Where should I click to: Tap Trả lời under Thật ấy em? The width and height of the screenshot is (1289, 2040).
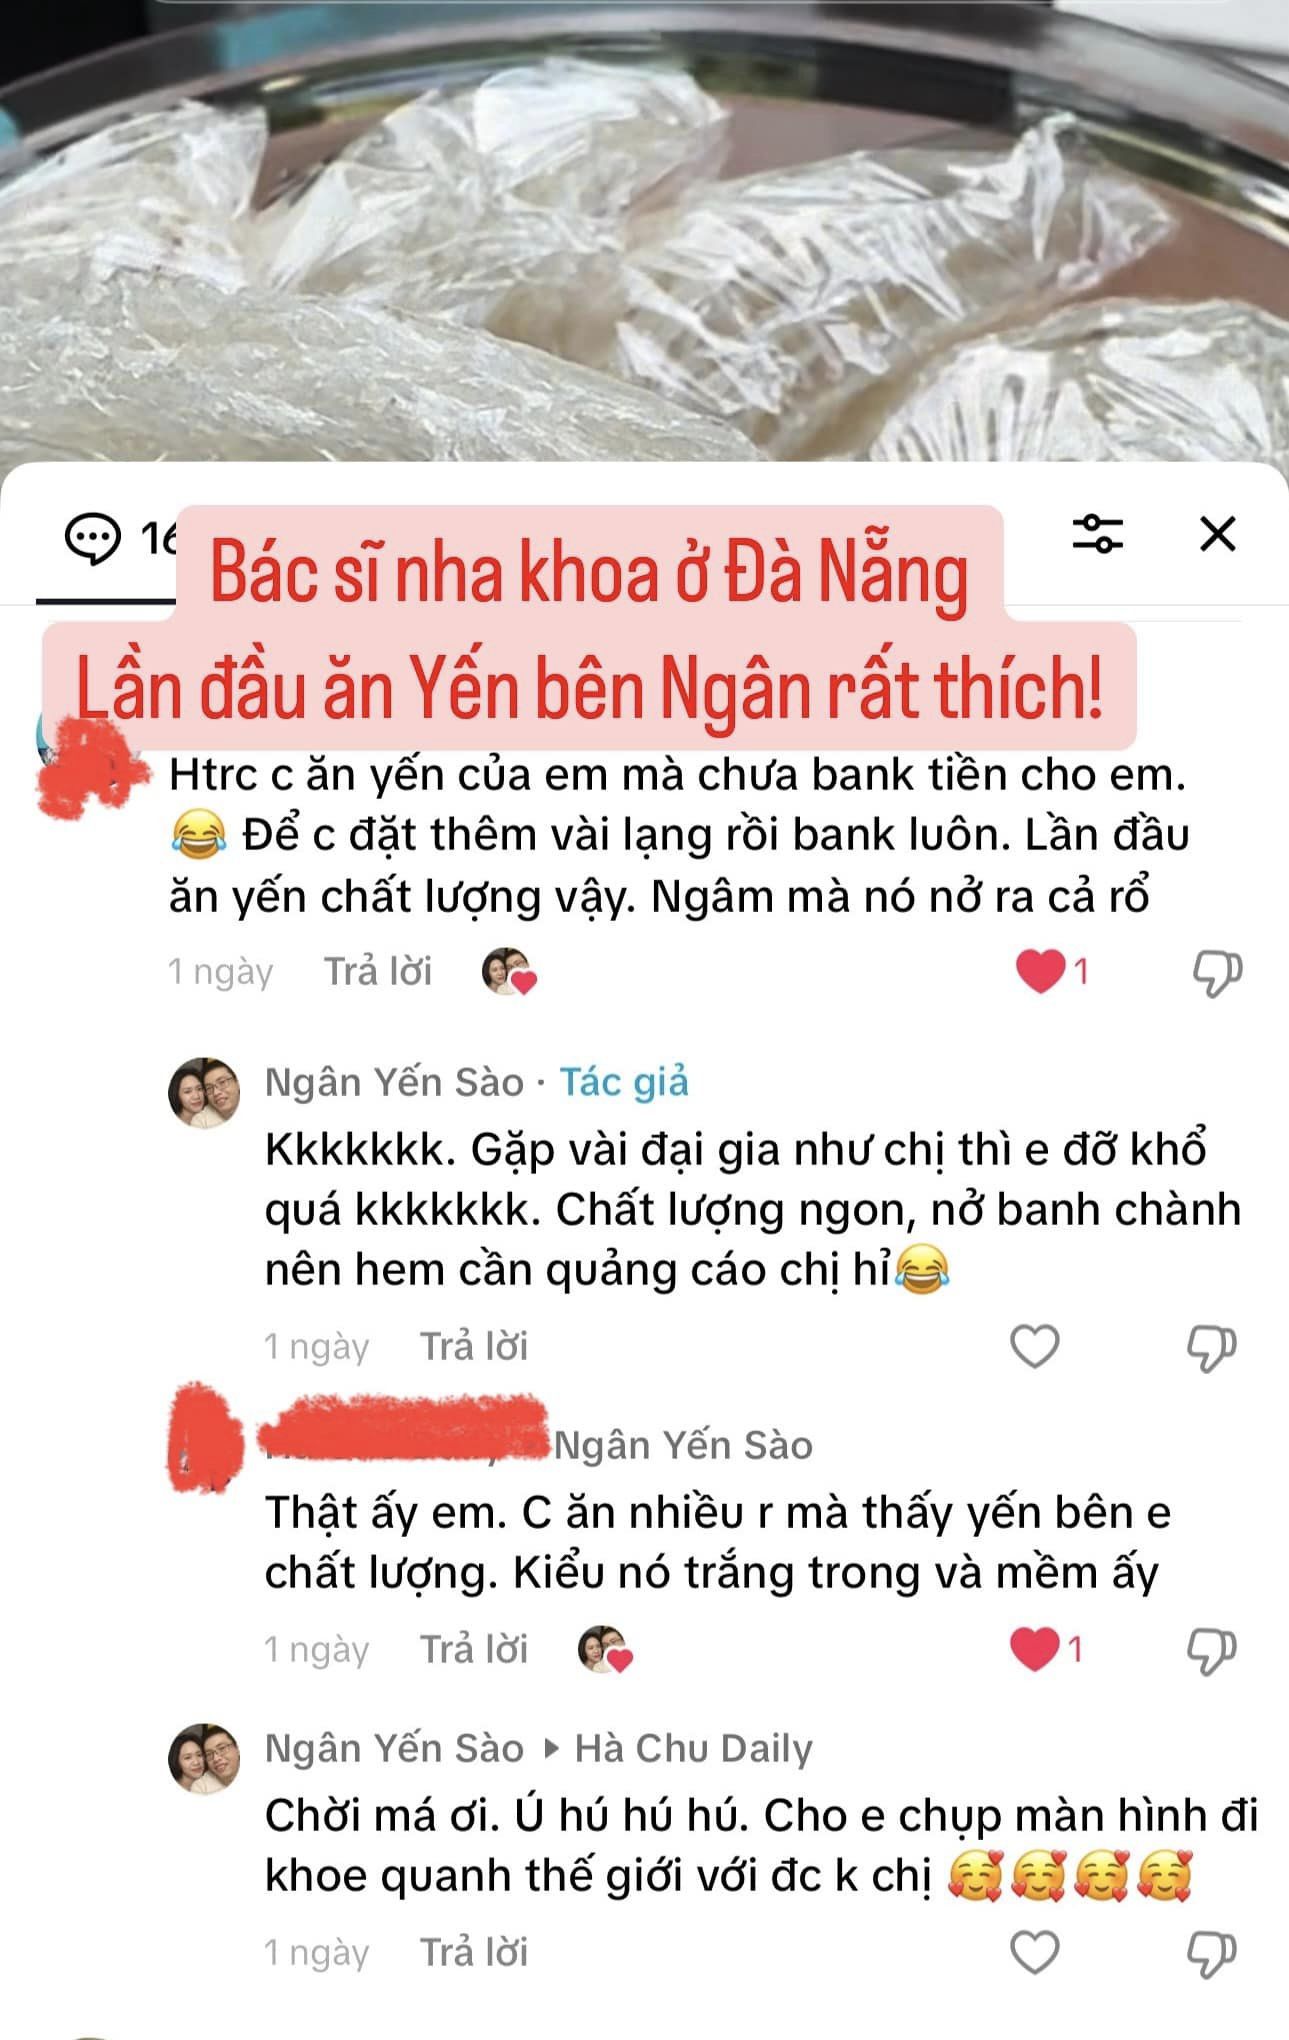click(473, 1649)
